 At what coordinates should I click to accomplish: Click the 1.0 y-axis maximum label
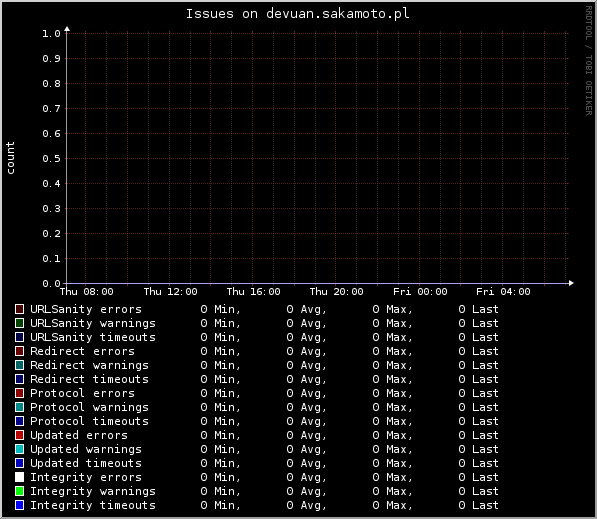pos(51,34)
